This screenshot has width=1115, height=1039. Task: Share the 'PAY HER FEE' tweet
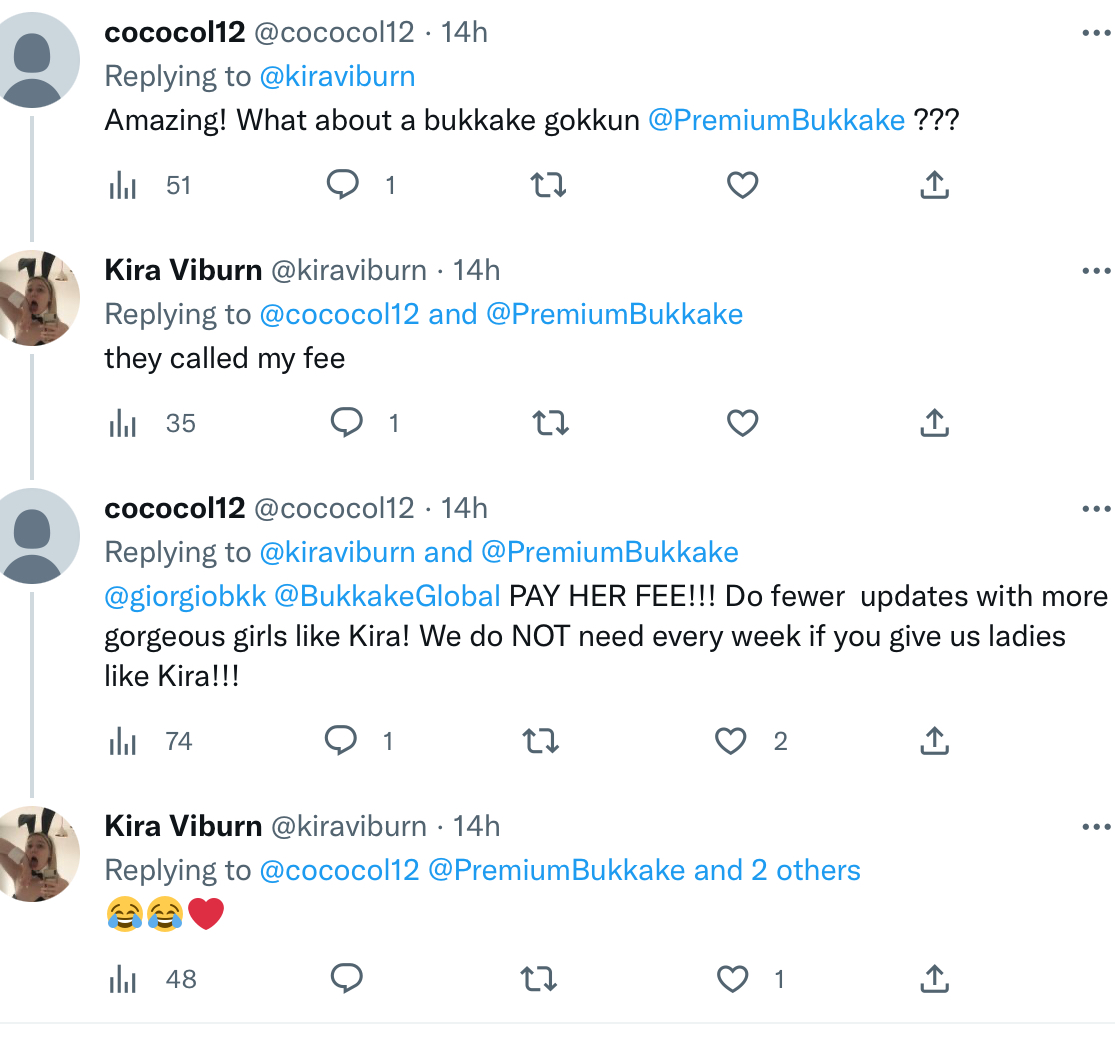click(933, 741)
